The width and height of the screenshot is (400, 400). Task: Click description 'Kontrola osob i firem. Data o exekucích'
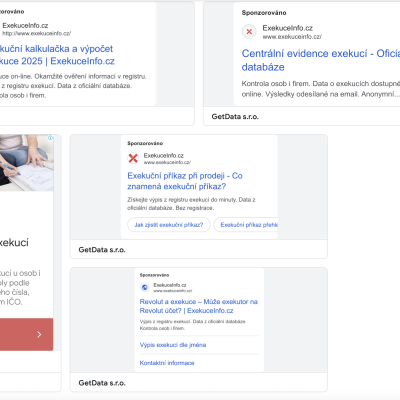point(320,89)
